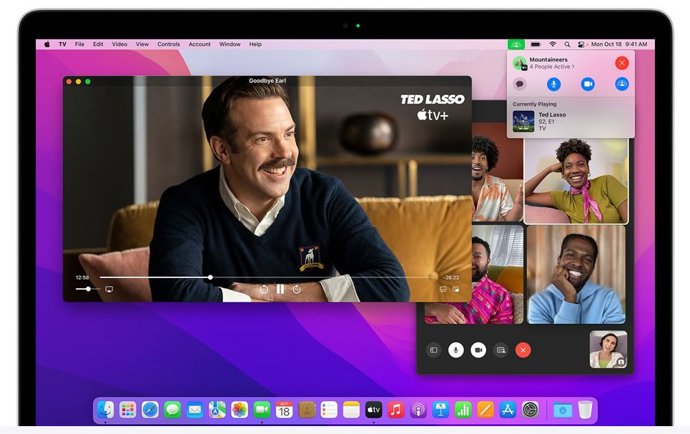Viewport: 690px width, 434px height.
Task: Open Music from the Dock
Action: pyautogui.click(x=396, y=410)
